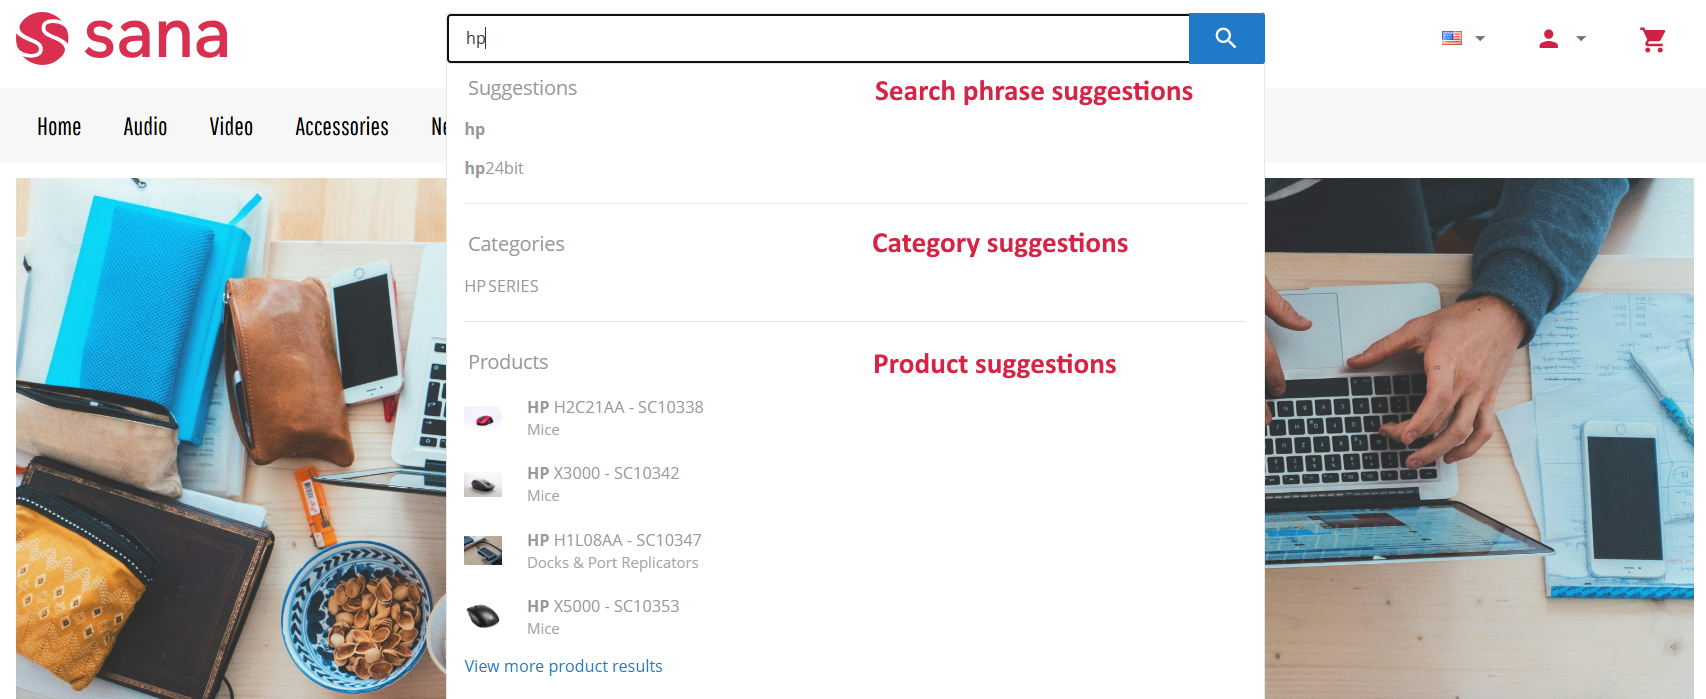Expand the account dropdown arrow
The width and height of the screenshot is (1706, 699).
[1581, 39]
